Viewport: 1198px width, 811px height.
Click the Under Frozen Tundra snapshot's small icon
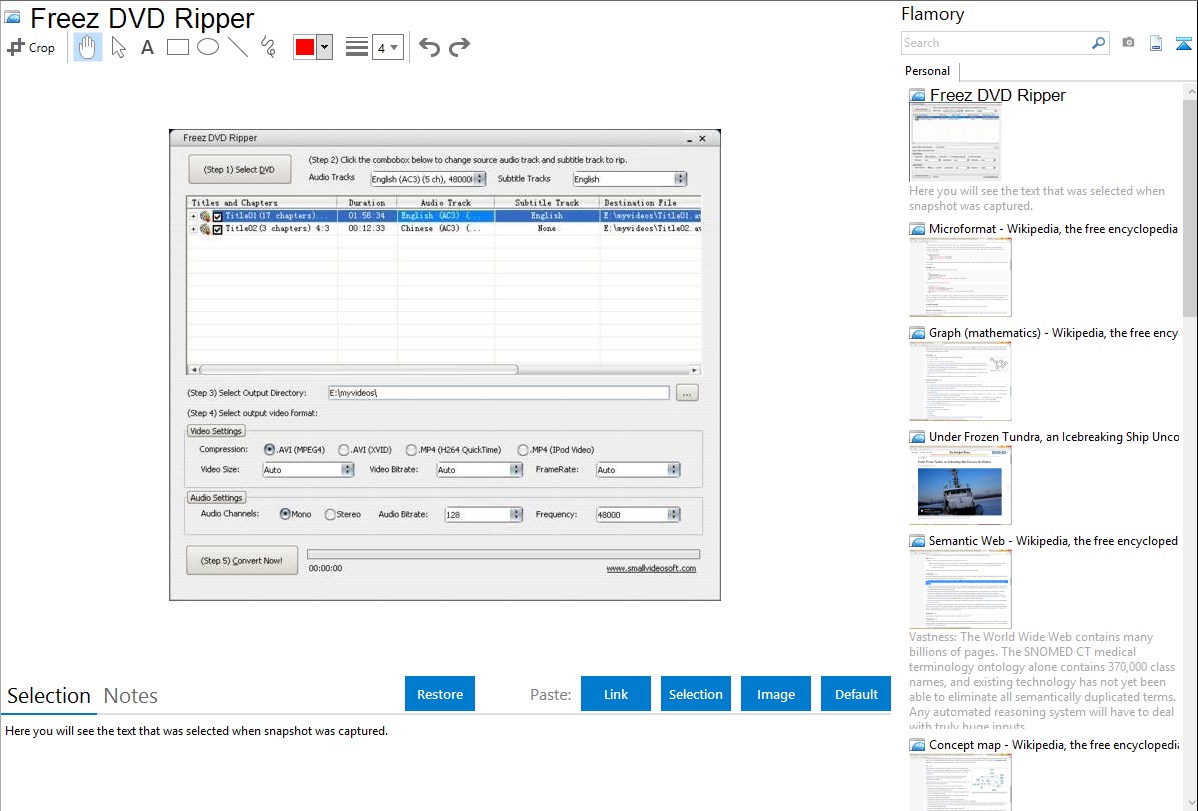[x=917, y=437]
